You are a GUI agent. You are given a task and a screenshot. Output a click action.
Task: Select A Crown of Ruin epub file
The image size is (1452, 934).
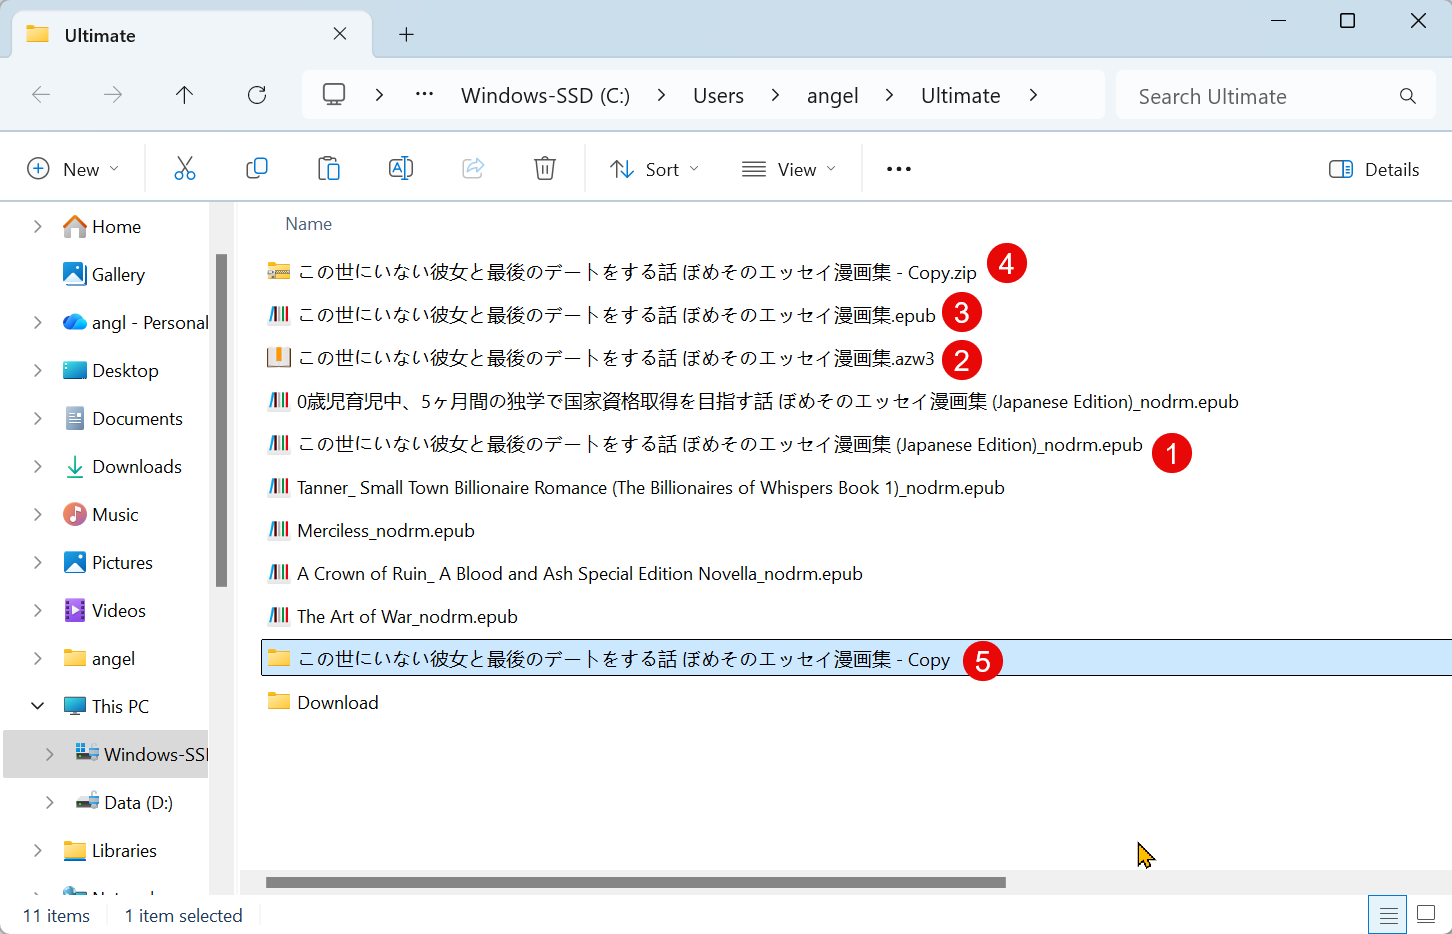click(x=579, y=574)
